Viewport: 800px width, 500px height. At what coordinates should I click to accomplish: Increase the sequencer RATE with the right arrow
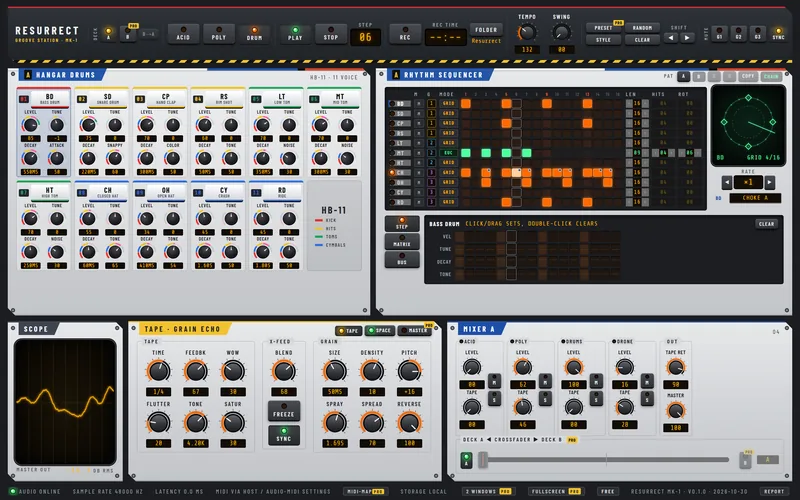(x=769, y=182)
